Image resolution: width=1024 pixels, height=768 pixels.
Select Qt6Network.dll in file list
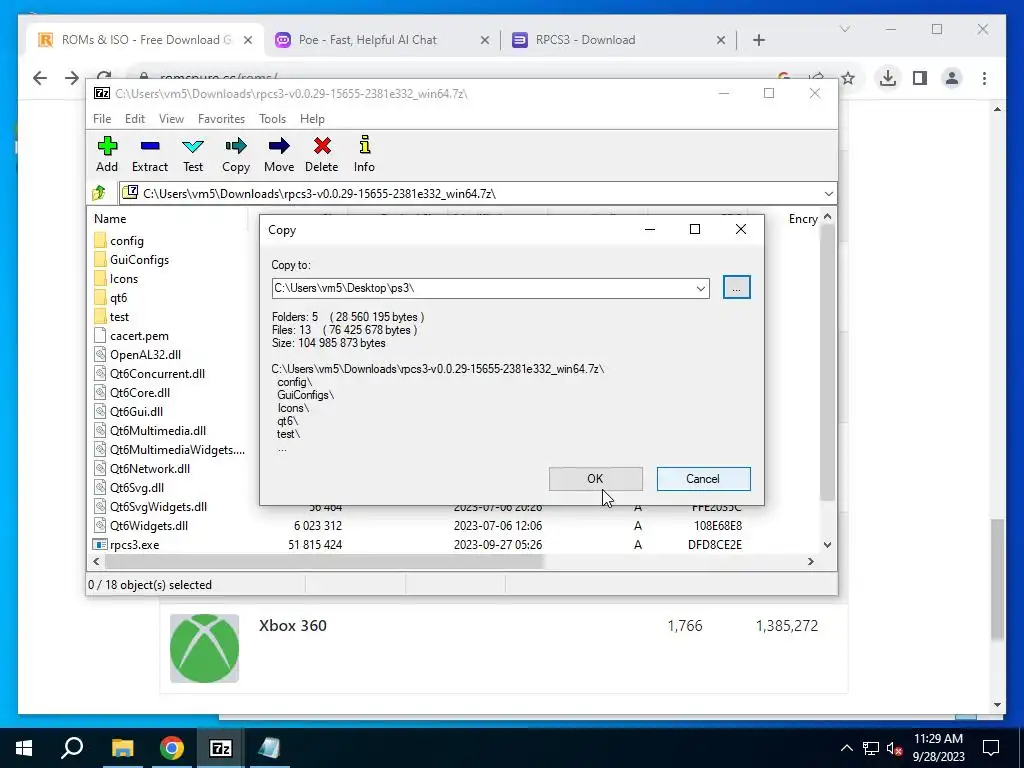click(150, 468)
